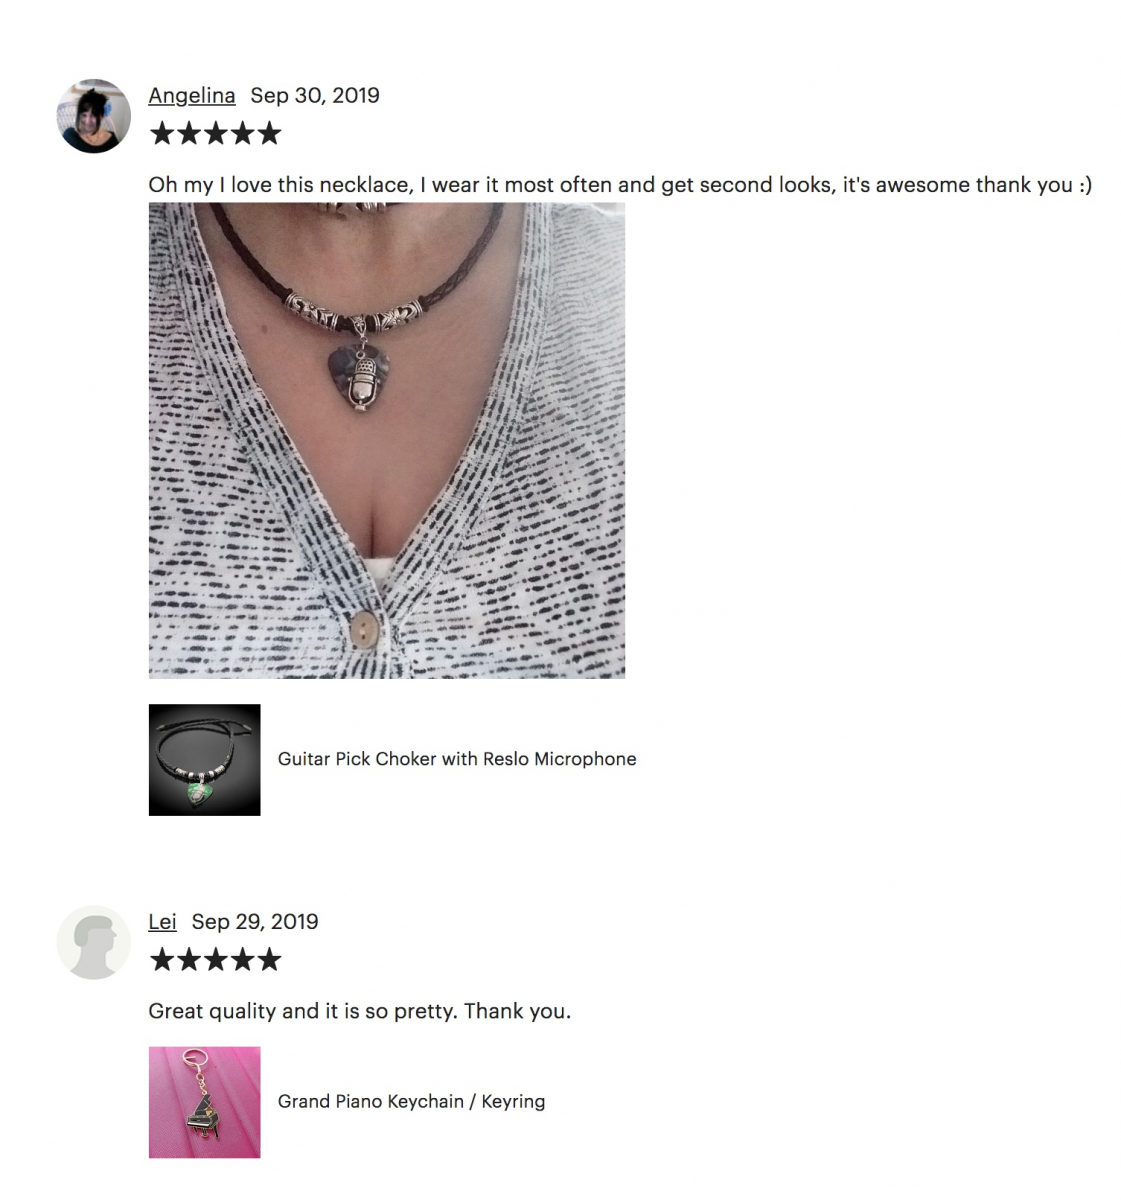Open the Grand Piano Keychain product thumbnail
Image resolution: width=1121 pixels, height=1200 pixels.
pos(205,1102)
